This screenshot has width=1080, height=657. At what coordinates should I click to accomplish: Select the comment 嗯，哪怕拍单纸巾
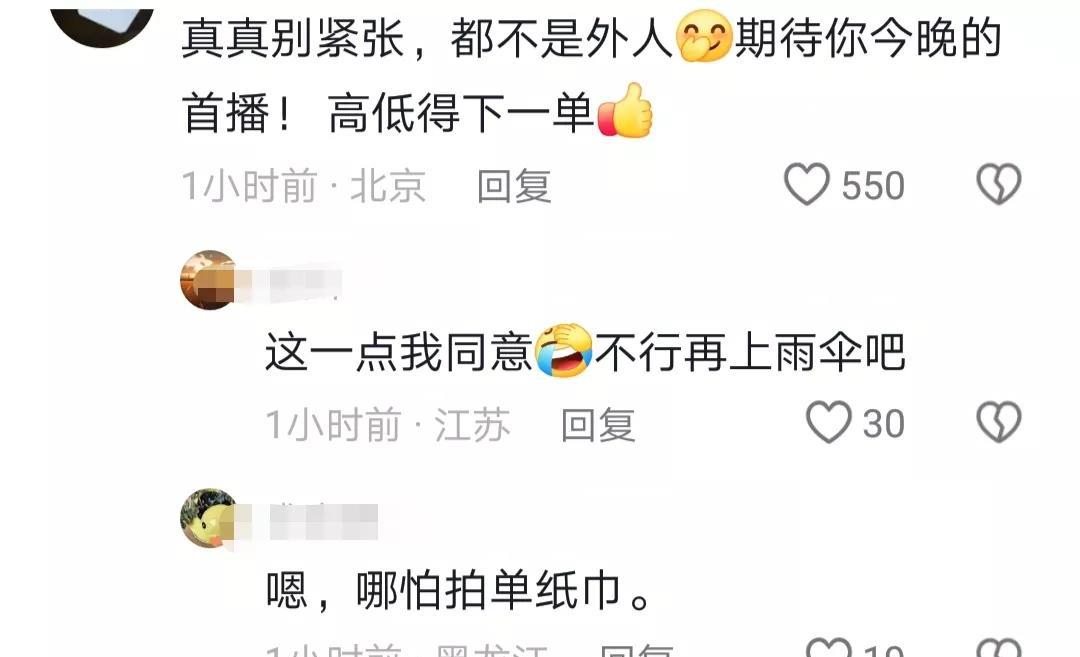coord(458,591)
